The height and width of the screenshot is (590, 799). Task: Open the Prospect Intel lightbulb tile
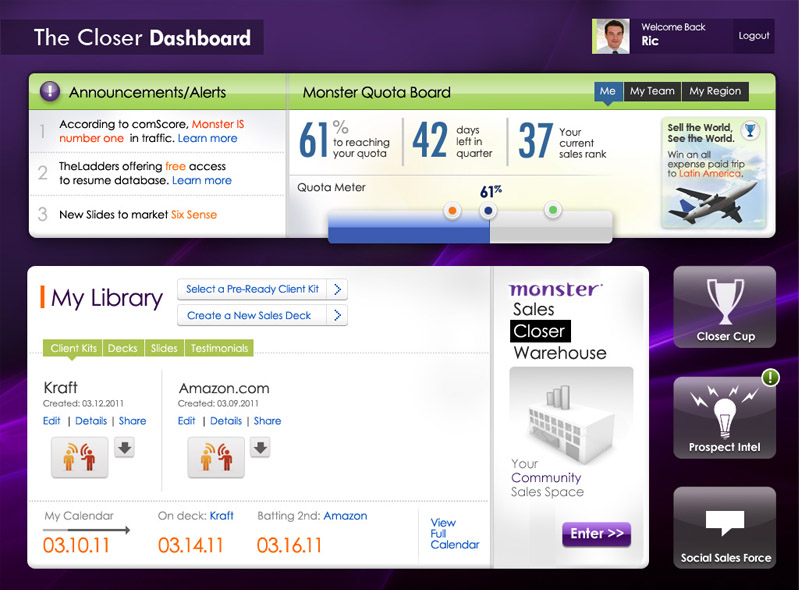coord(725,418)
